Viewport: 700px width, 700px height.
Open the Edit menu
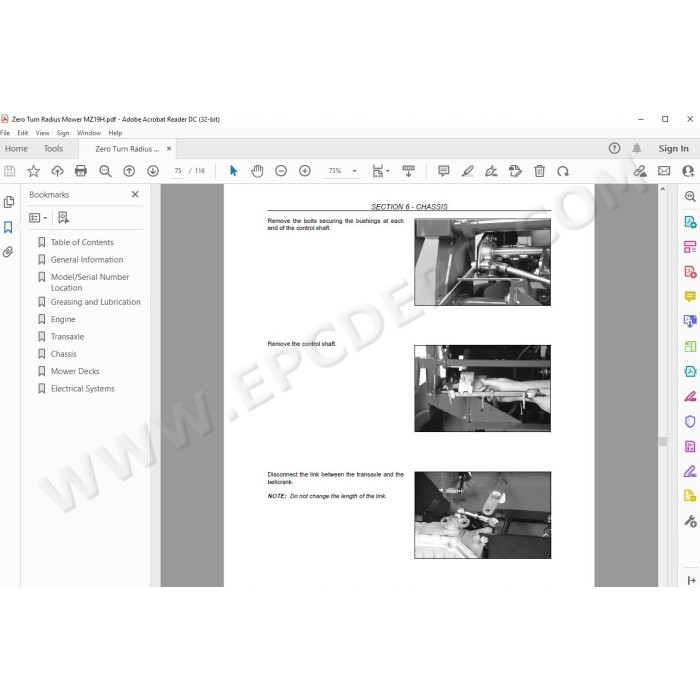tap(22, 133)
